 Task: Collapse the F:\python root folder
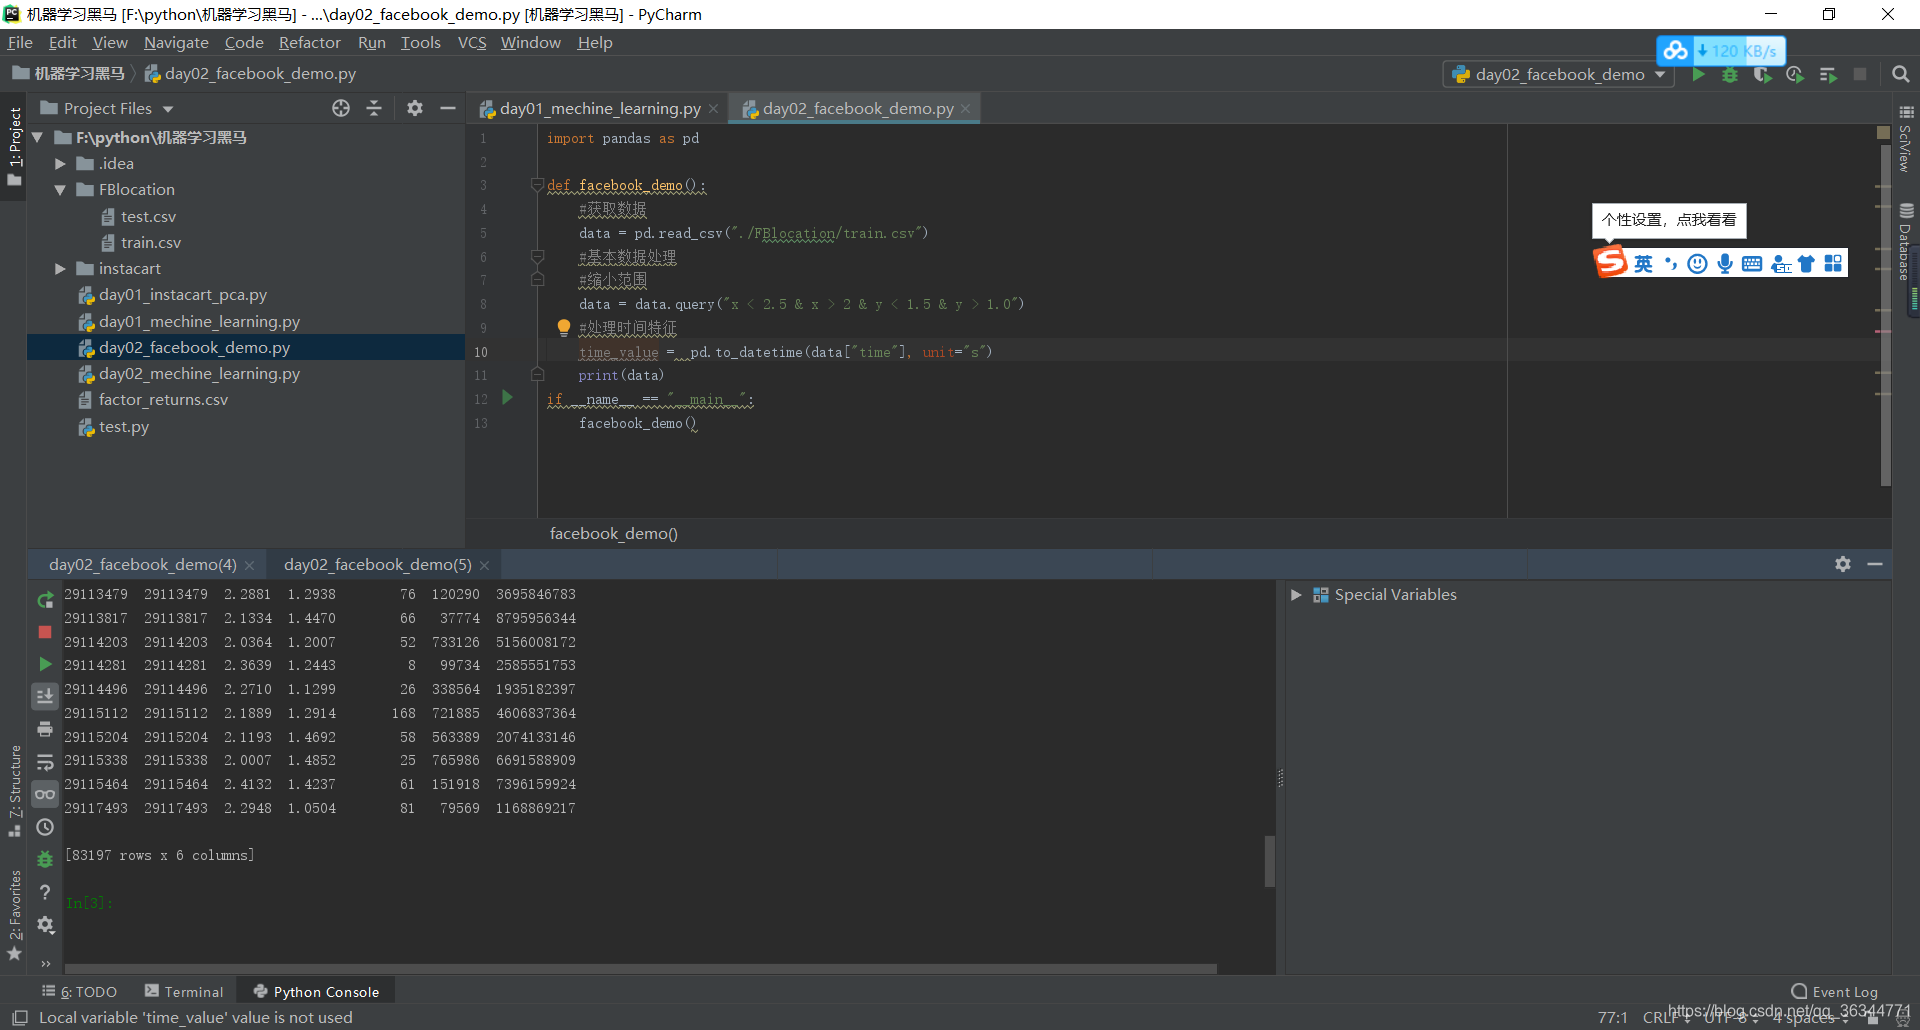[37, 137]
